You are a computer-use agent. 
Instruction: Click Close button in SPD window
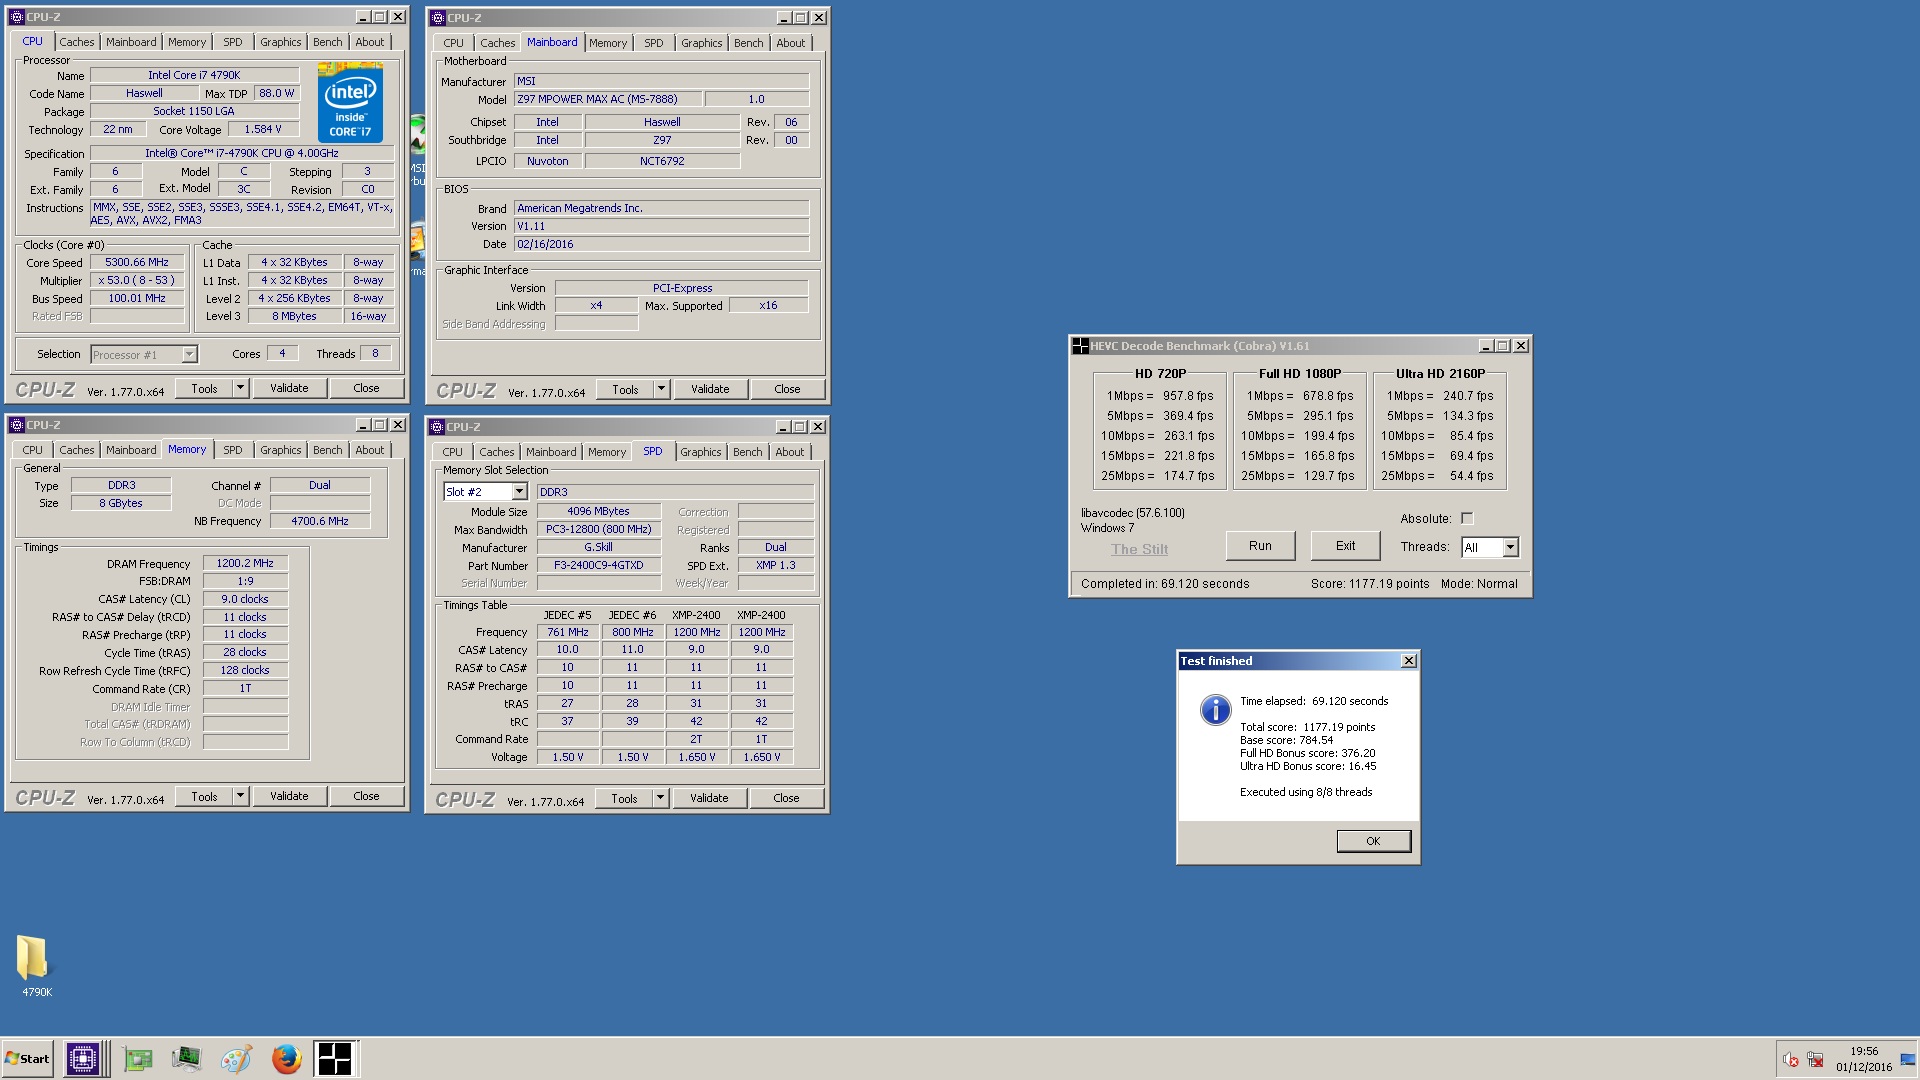pyautogui.click(x=786, y=798)
